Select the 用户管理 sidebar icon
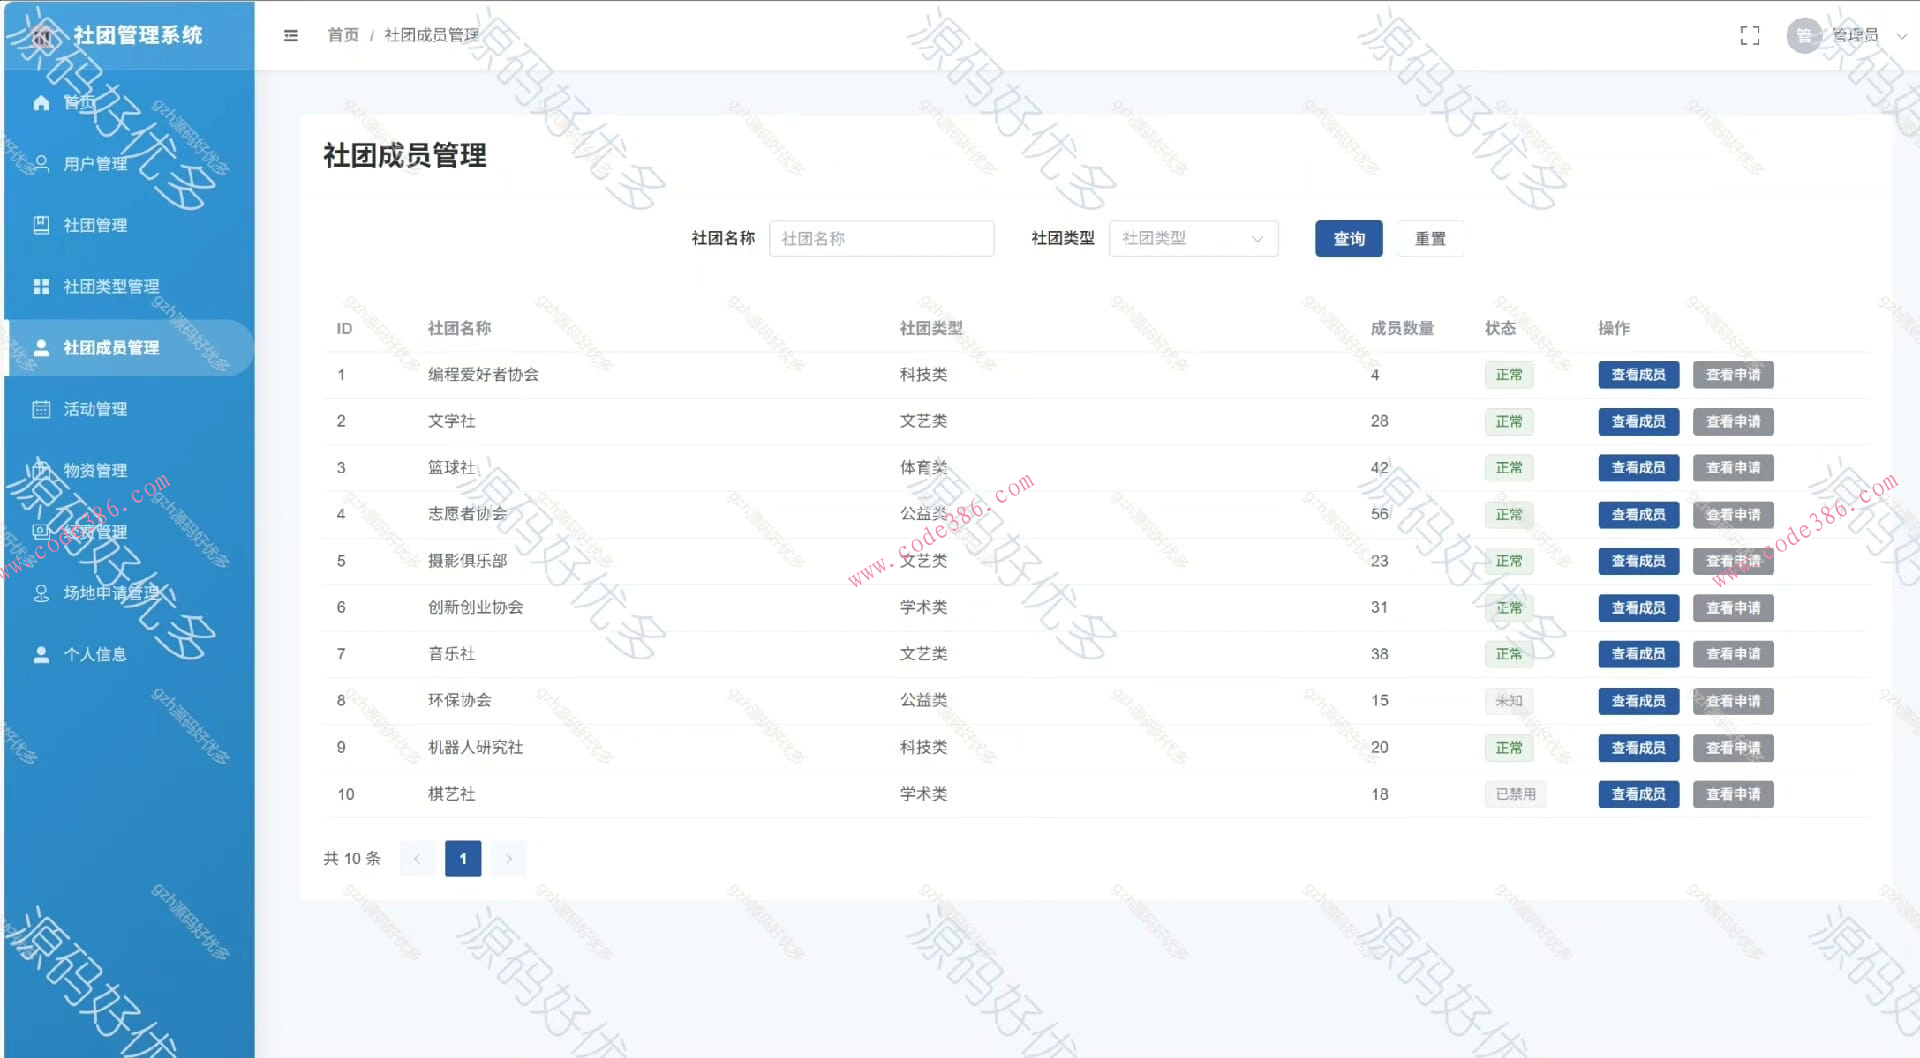Viewport: 1920px width, 1058px height. (42, 163)
